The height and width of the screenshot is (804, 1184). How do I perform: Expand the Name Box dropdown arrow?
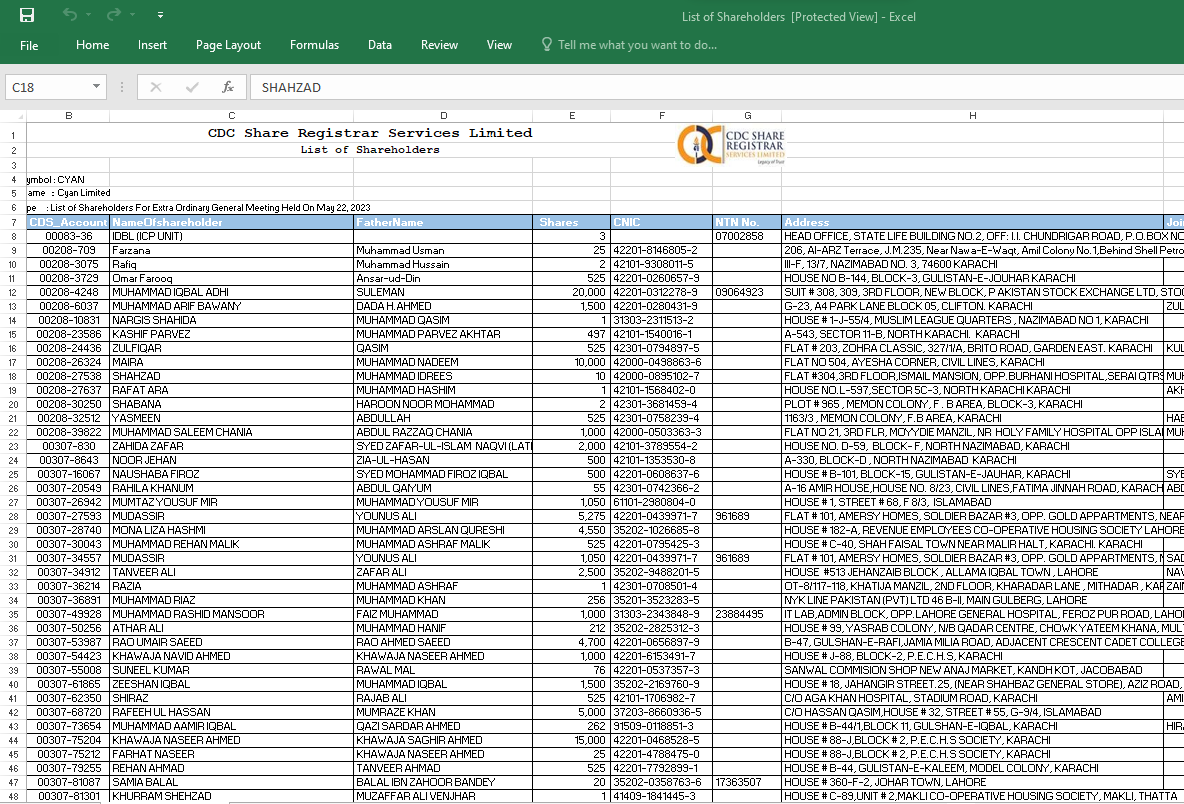97,87
